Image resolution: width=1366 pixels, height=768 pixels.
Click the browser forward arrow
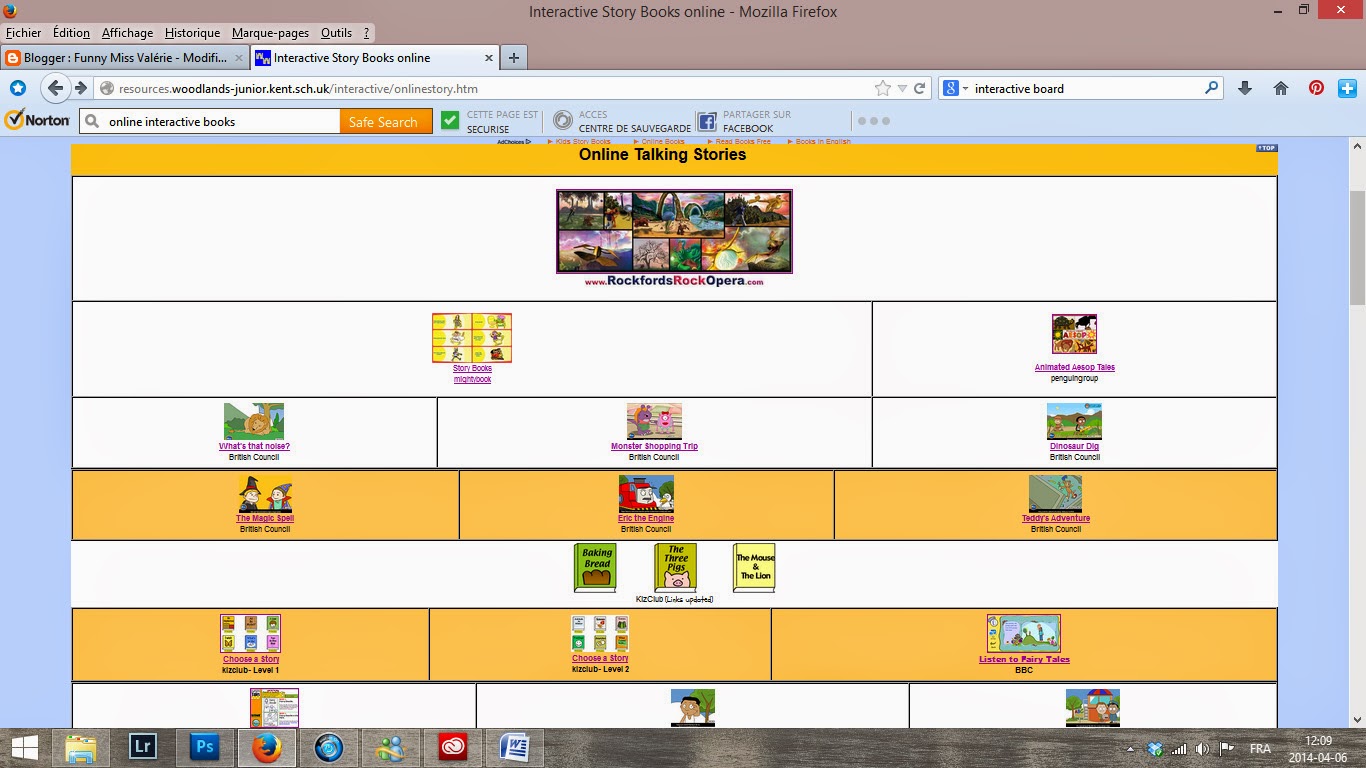81,88
